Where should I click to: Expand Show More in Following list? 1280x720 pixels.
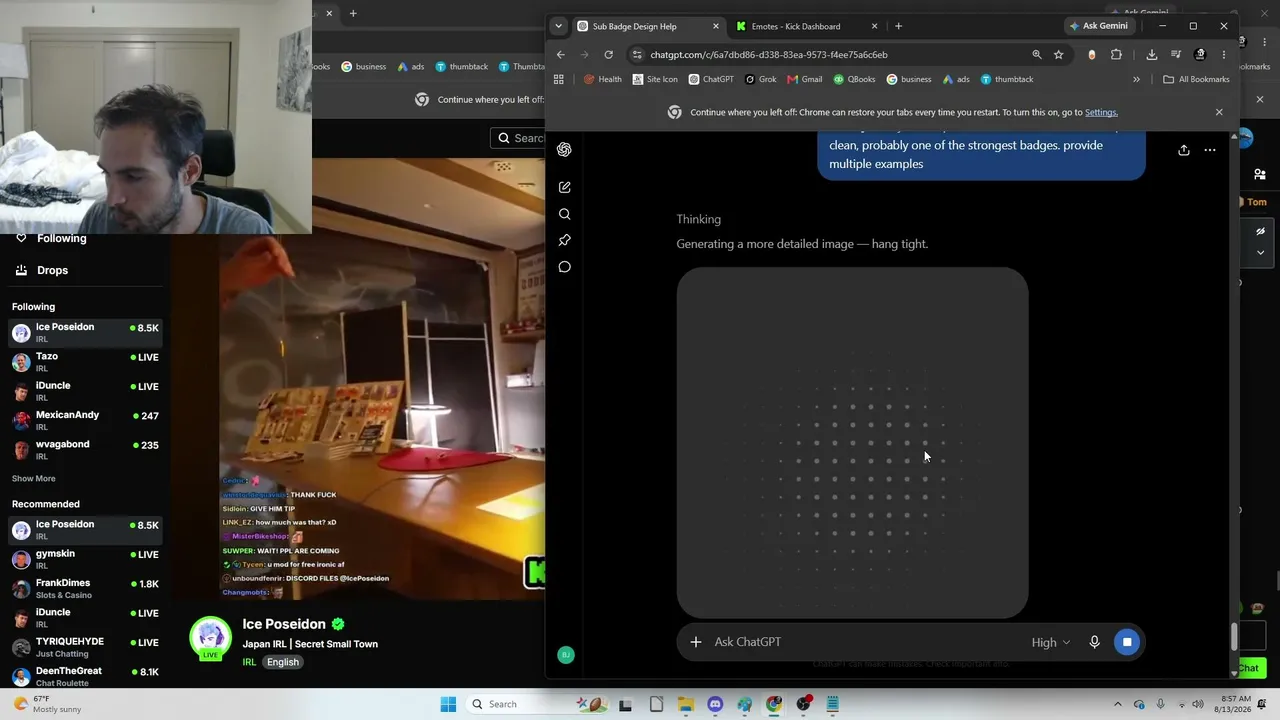[x=33, y=479]
